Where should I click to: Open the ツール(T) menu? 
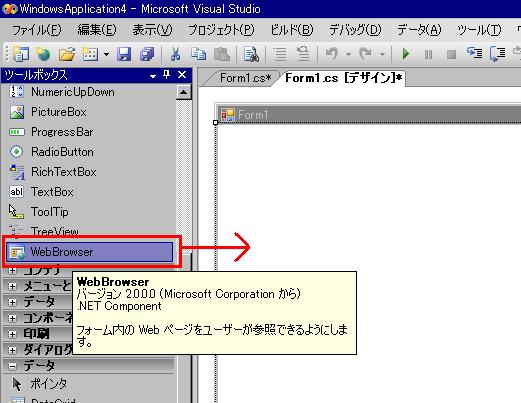[479, 30]
